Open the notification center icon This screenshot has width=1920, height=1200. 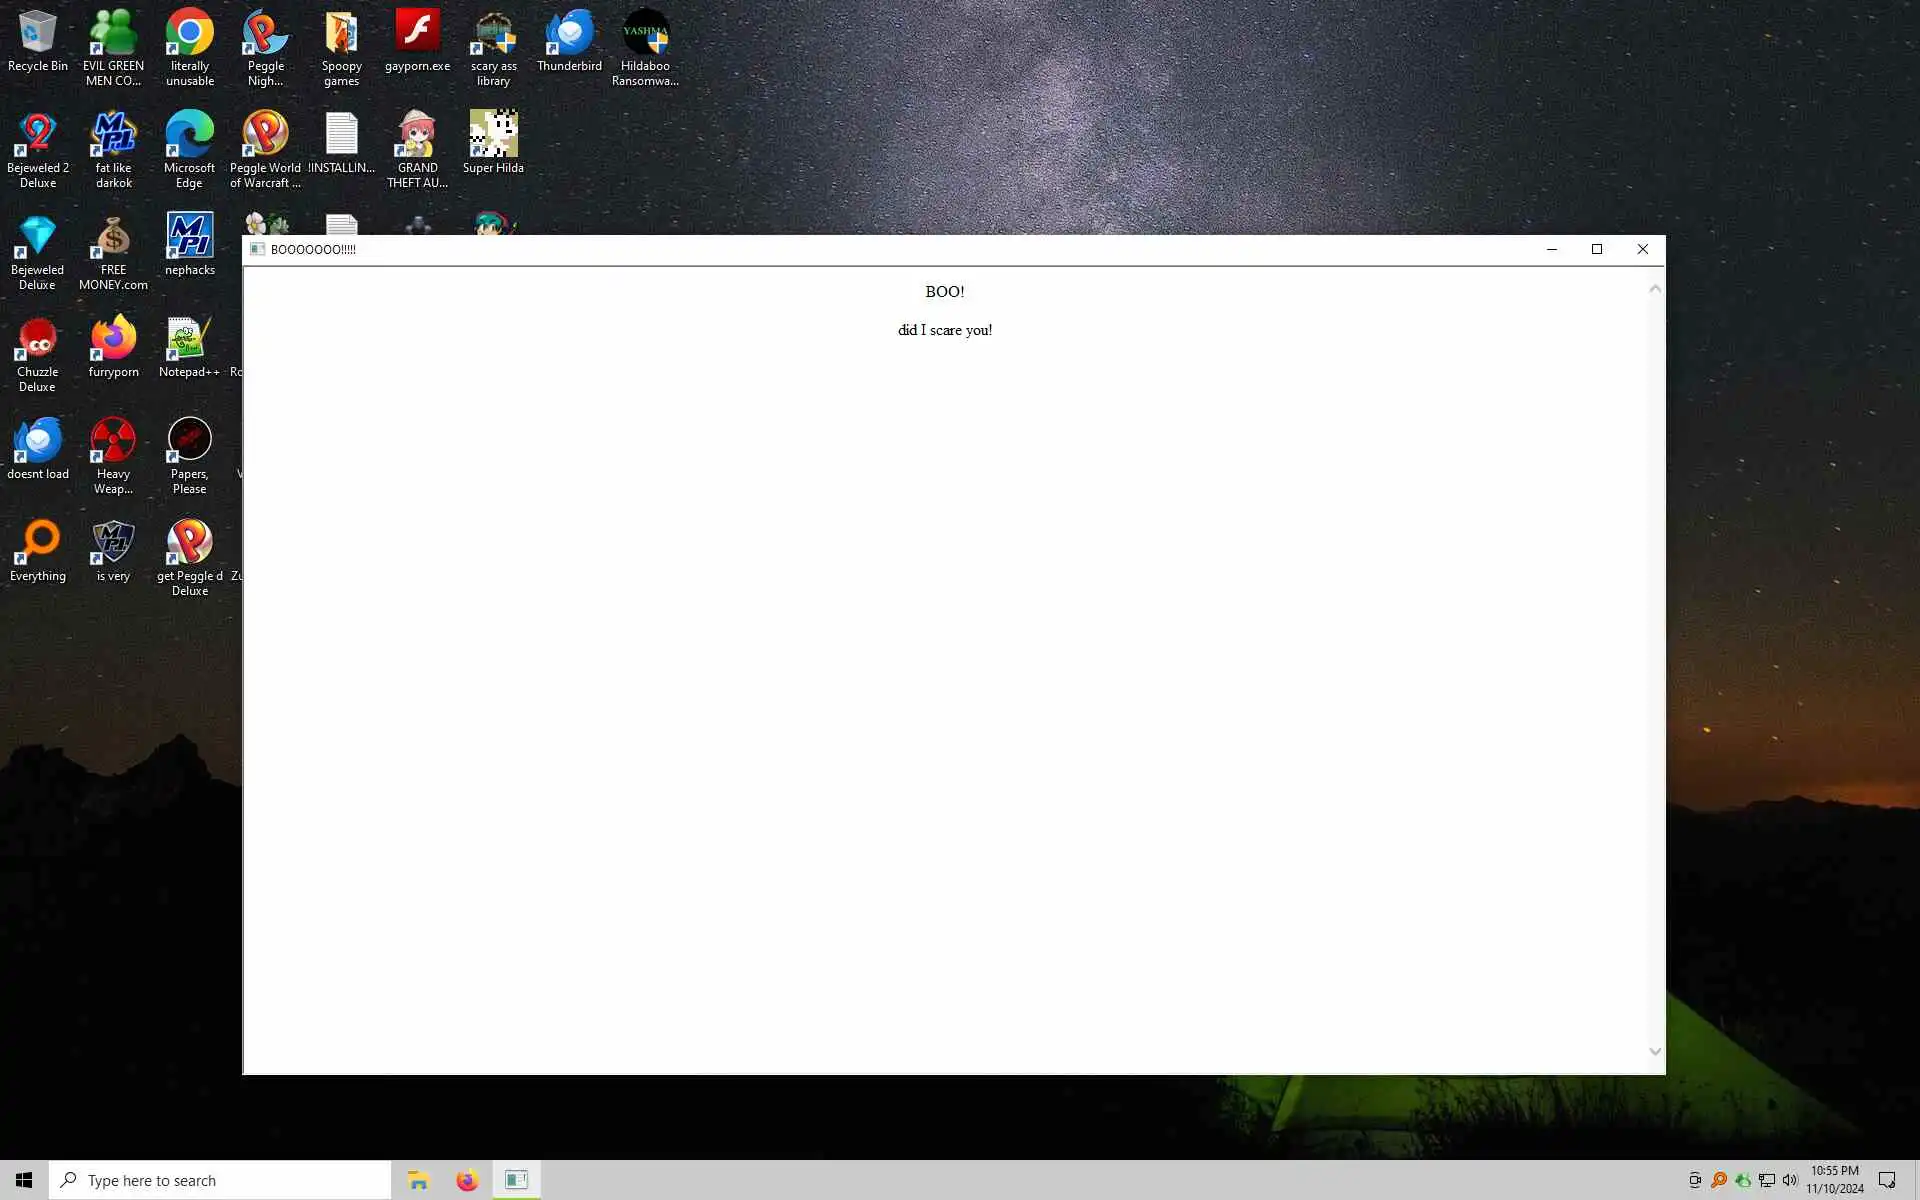1887,1180
